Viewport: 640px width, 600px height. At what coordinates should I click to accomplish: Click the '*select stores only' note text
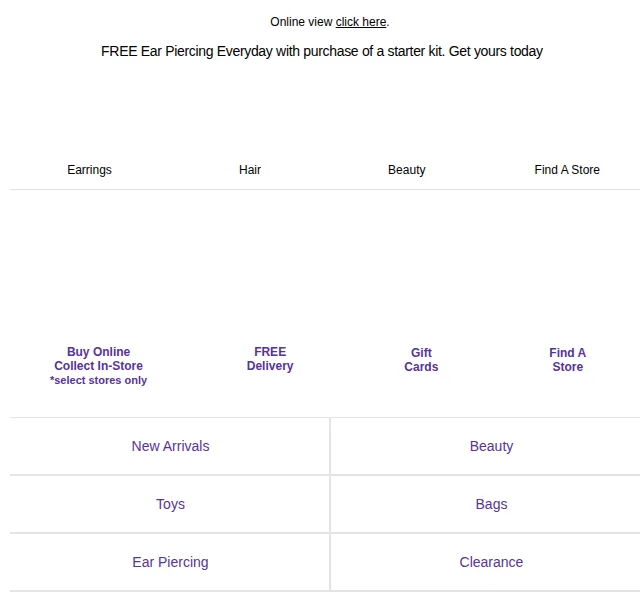click(x=98, y=380)
